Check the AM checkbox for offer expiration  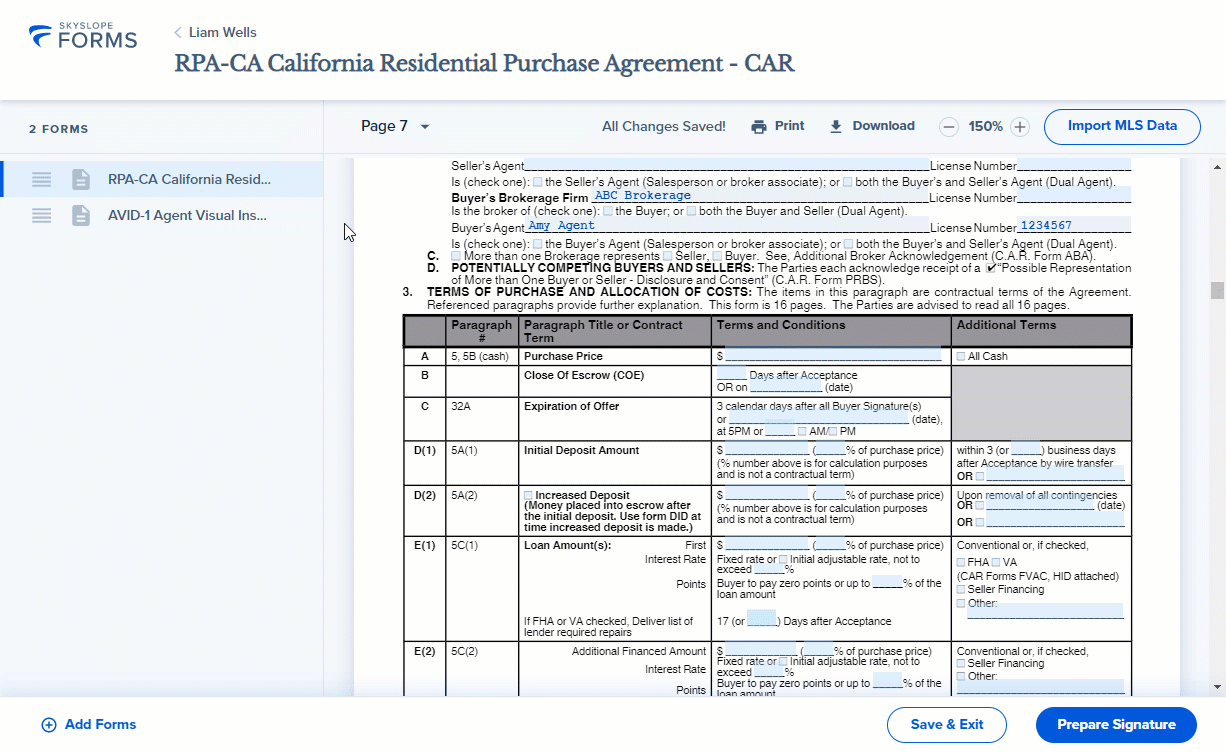(802, 431)
